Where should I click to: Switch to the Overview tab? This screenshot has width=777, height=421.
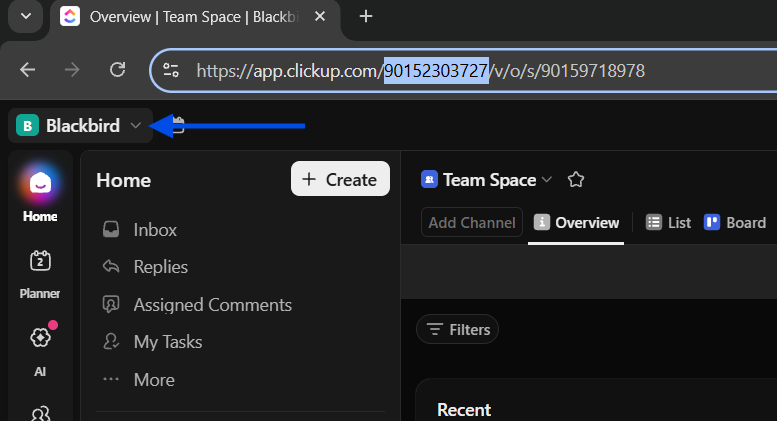tap(576, 223)
